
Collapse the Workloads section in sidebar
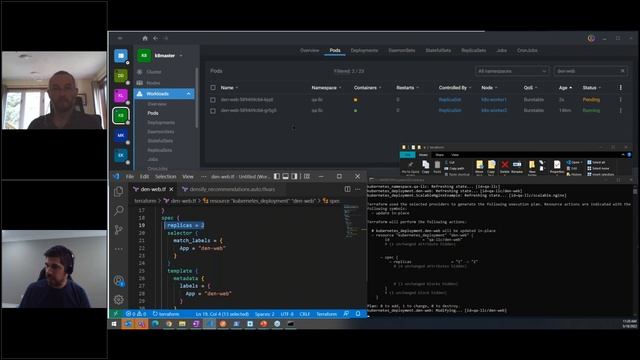click(189, 94)
